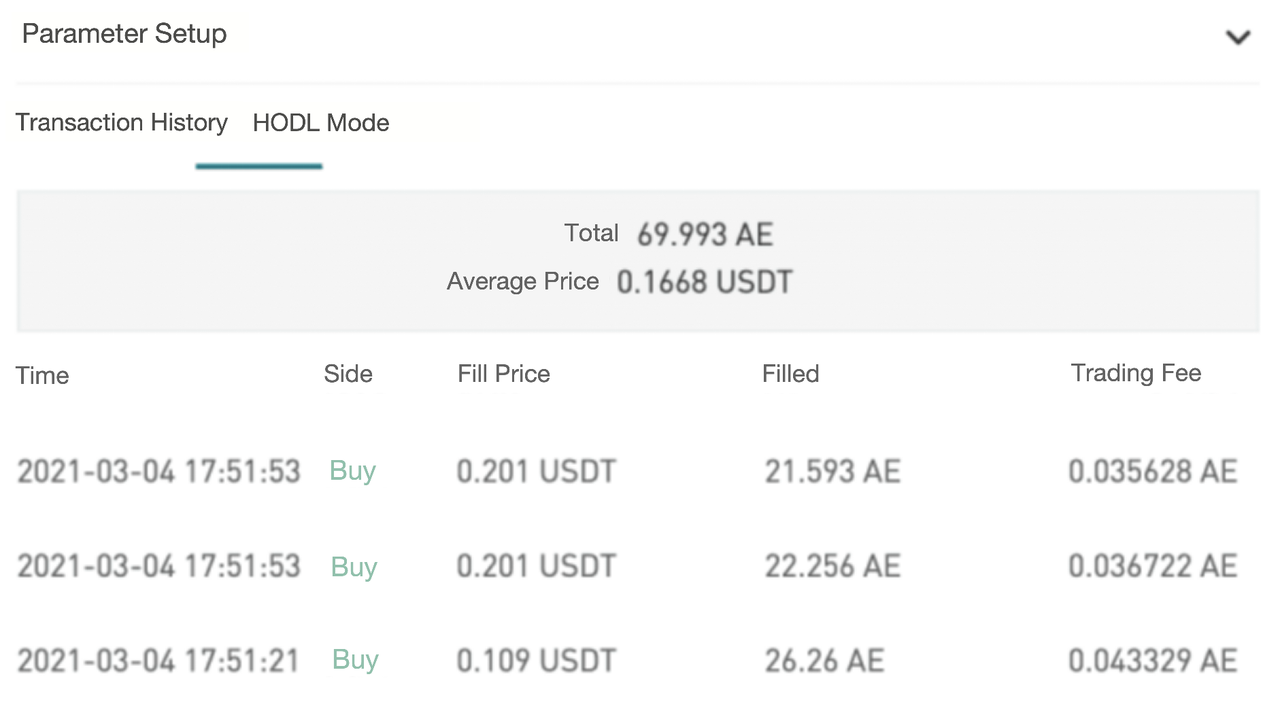Select the 21.593 AE filled amount

(832, 471)
